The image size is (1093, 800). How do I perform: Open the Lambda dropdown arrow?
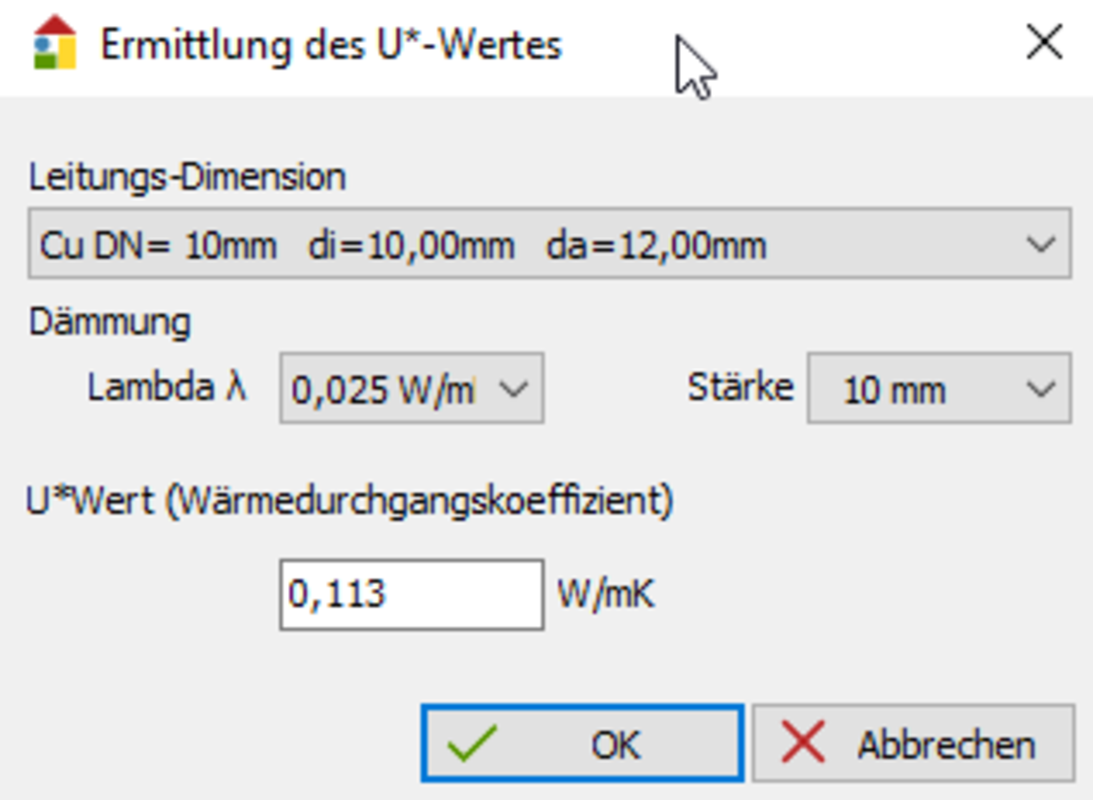(x=513, y=388)
